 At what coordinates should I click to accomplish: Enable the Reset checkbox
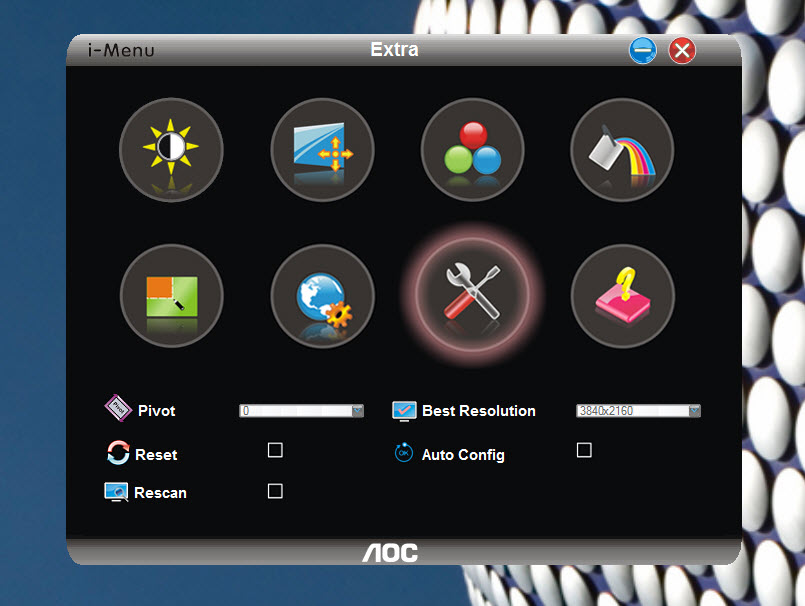(275, 450)
